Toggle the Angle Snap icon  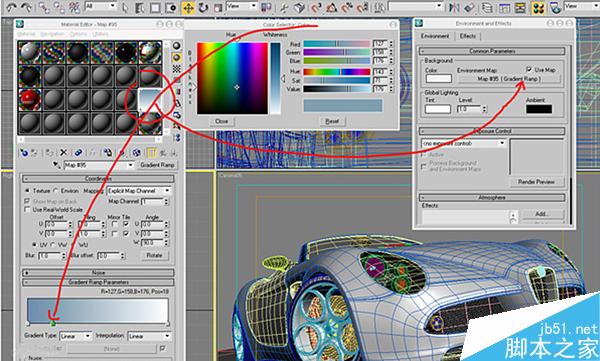click(332, 7)
